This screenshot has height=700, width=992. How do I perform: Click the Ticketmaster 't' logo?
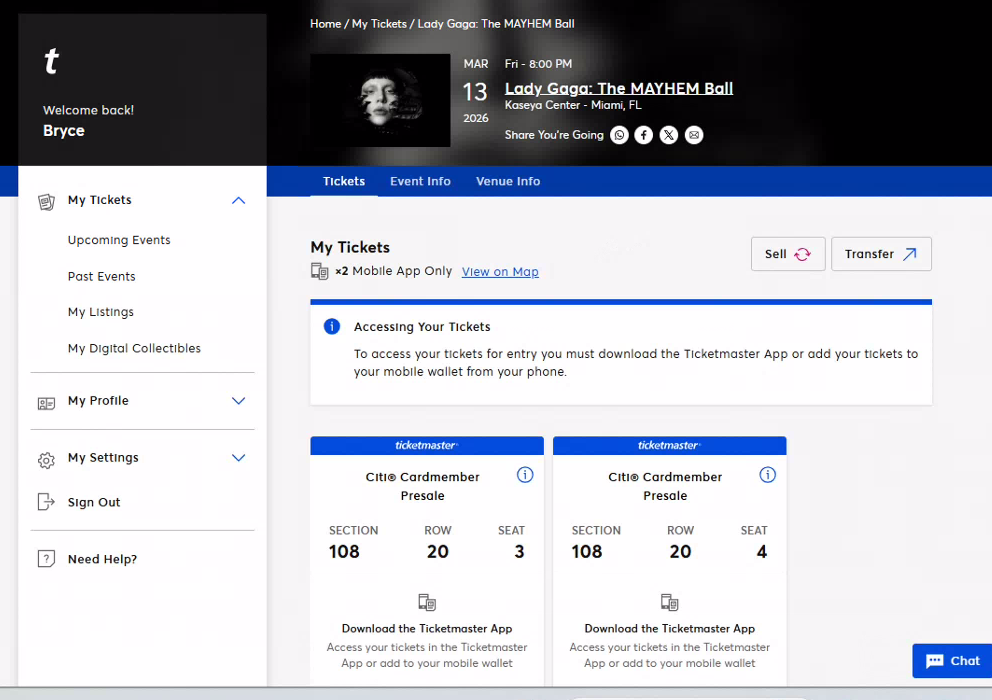[52, 63]
